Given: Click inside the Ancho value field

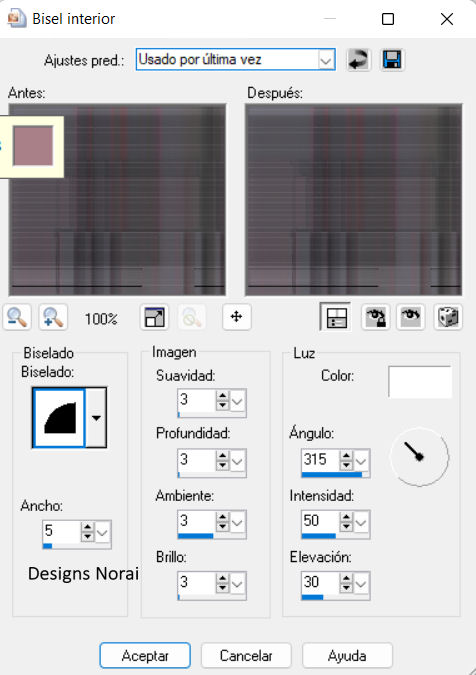Looking at the screenshot, I should 61,531.
